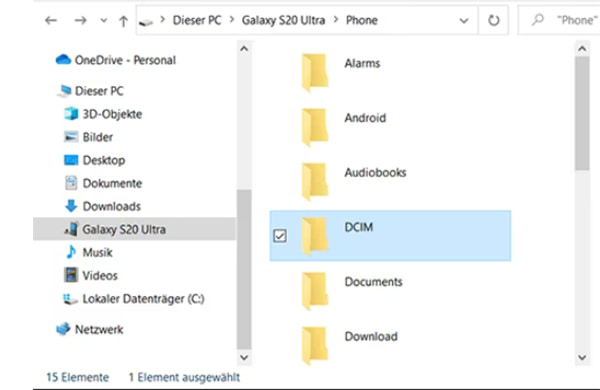The width and height of the screenshot is (600, 390).
Task: Click the Lokaler Datenträger drive icon
Action: coord(70,299)
